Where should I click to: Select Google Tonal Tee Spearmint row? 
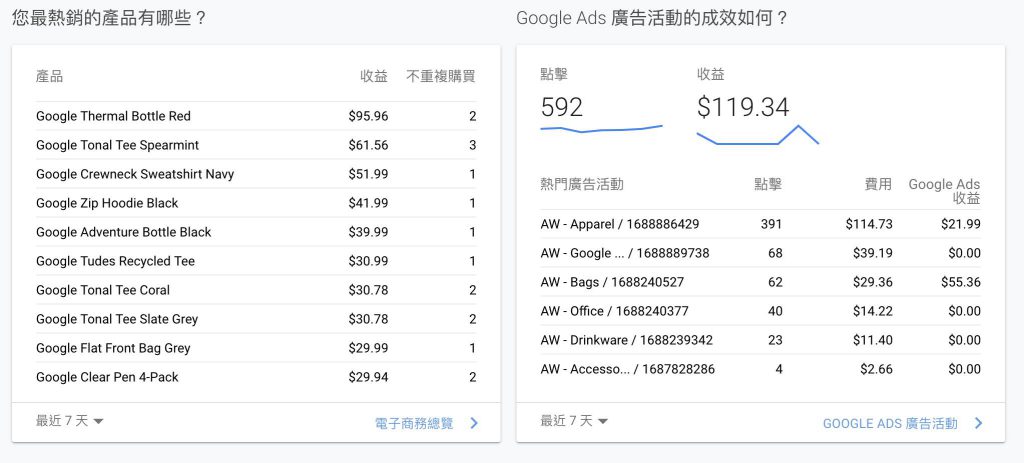click(x=256, y=145)
